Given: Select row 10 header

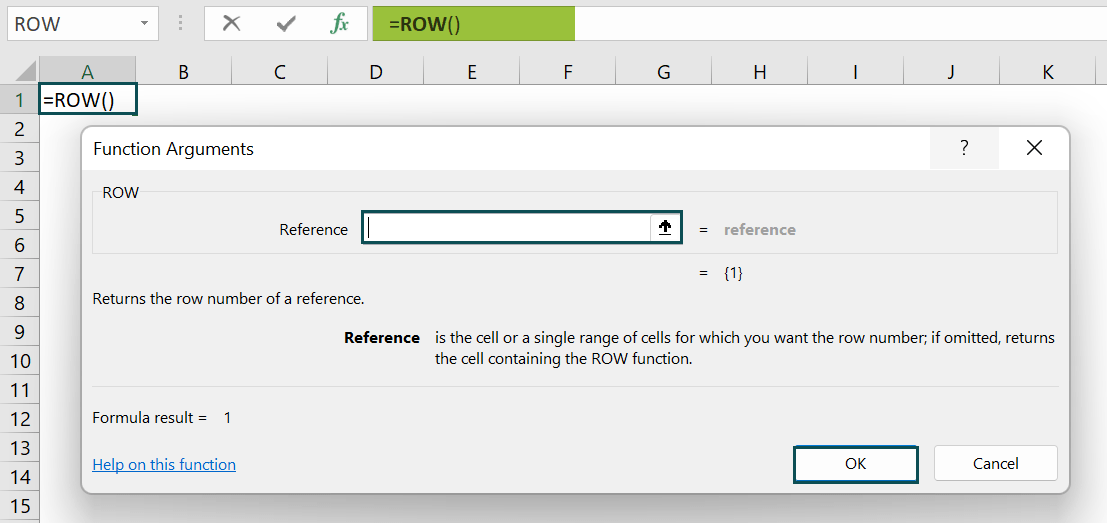Looking at the screenshot, I should point(20,361).
